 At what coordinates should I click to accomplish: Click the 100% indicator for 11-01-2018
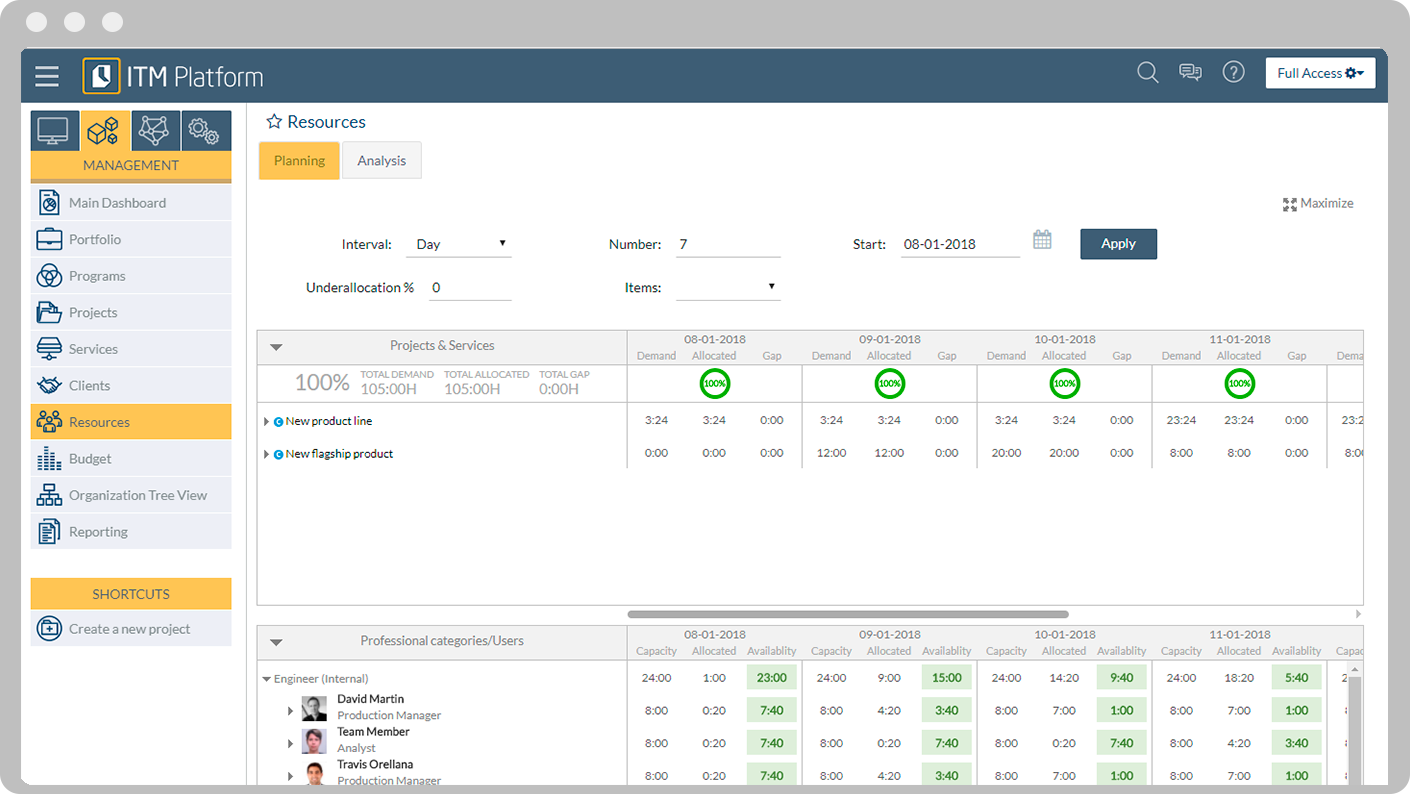click(x=1240, y=383)
